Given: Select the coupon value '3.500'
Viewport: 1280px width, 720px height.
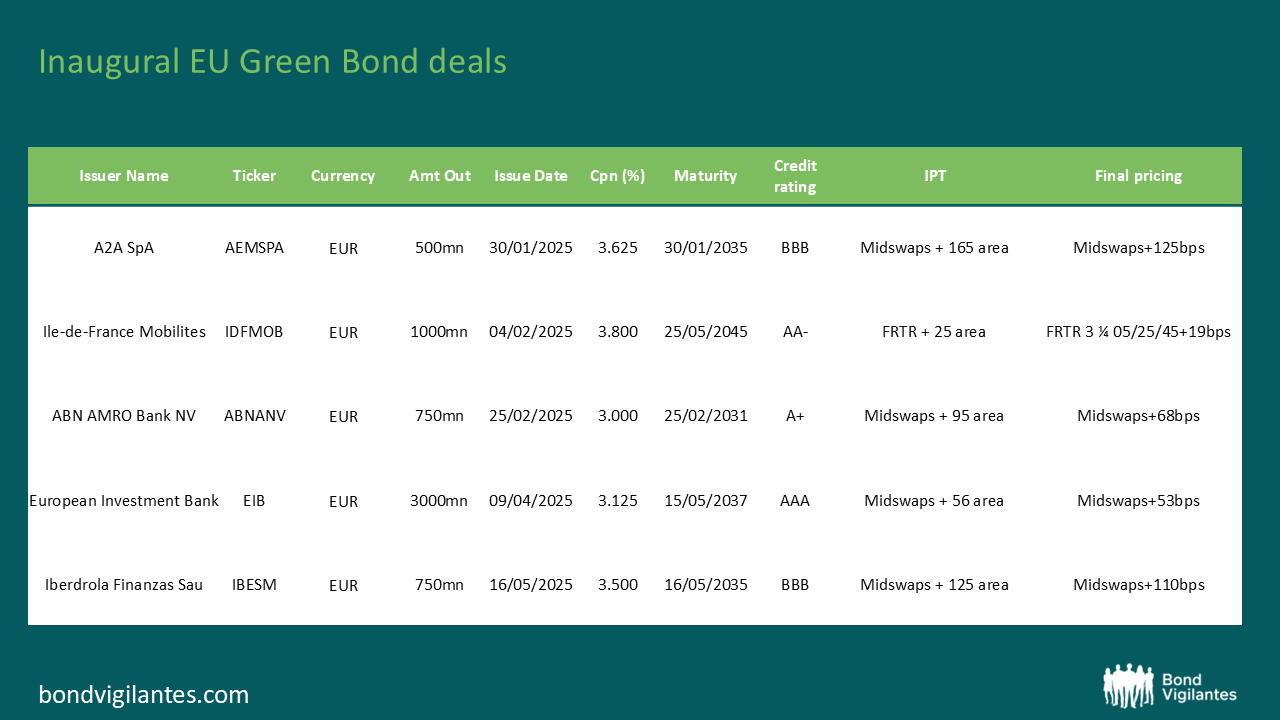Looking at the screenshot, I should 618,585.
